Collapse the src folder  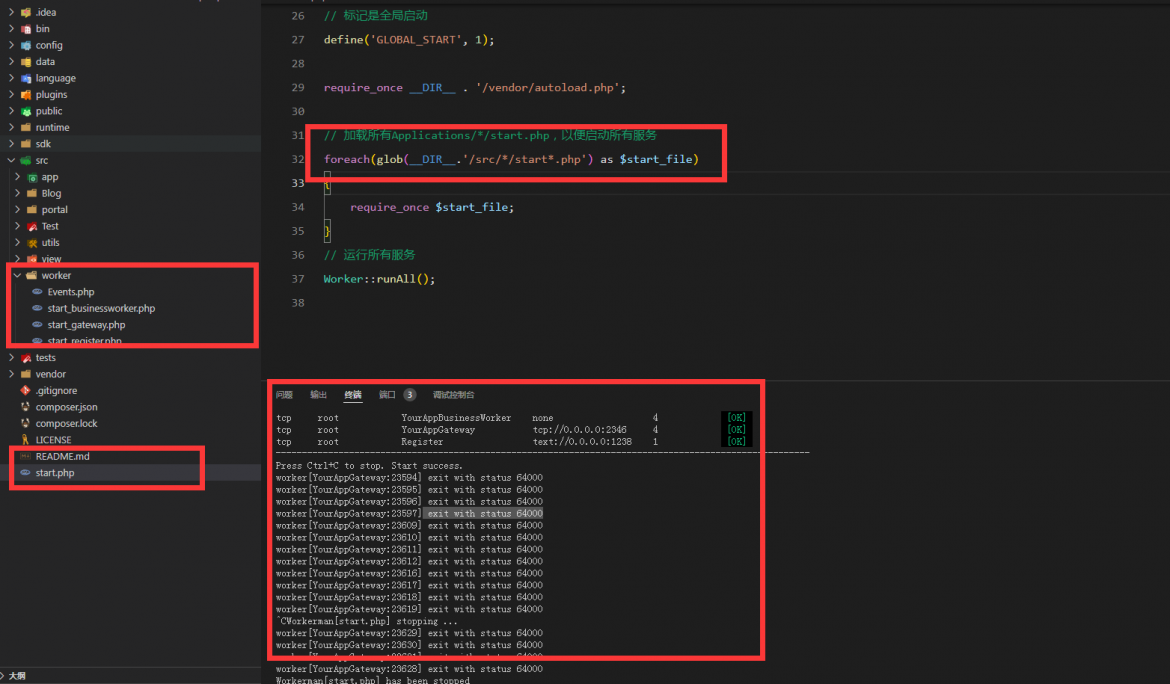(11, 160)
